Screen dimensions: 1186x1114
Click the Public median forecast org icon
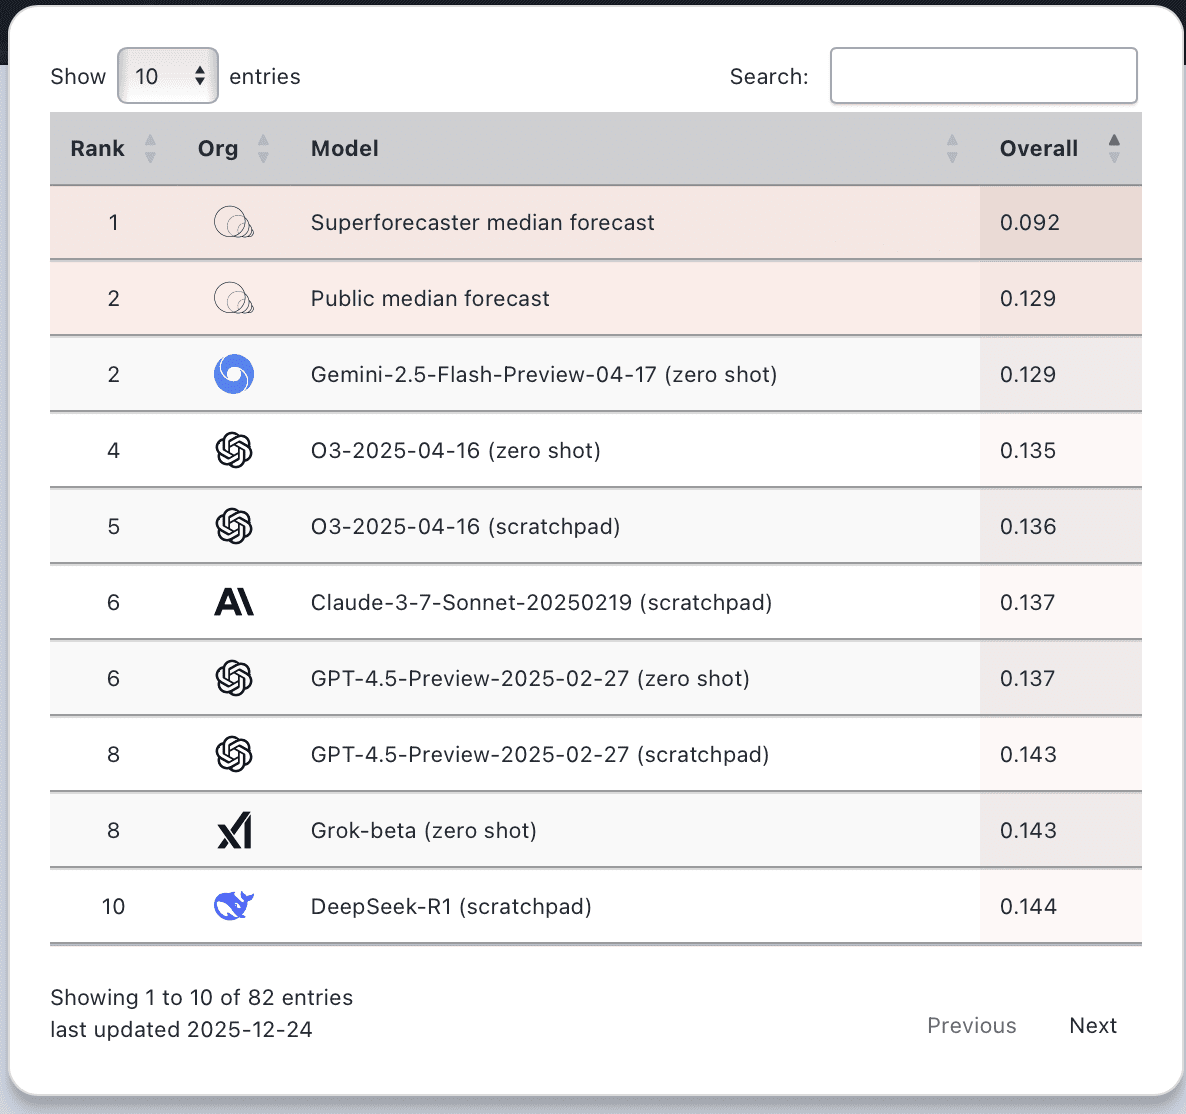233,298
